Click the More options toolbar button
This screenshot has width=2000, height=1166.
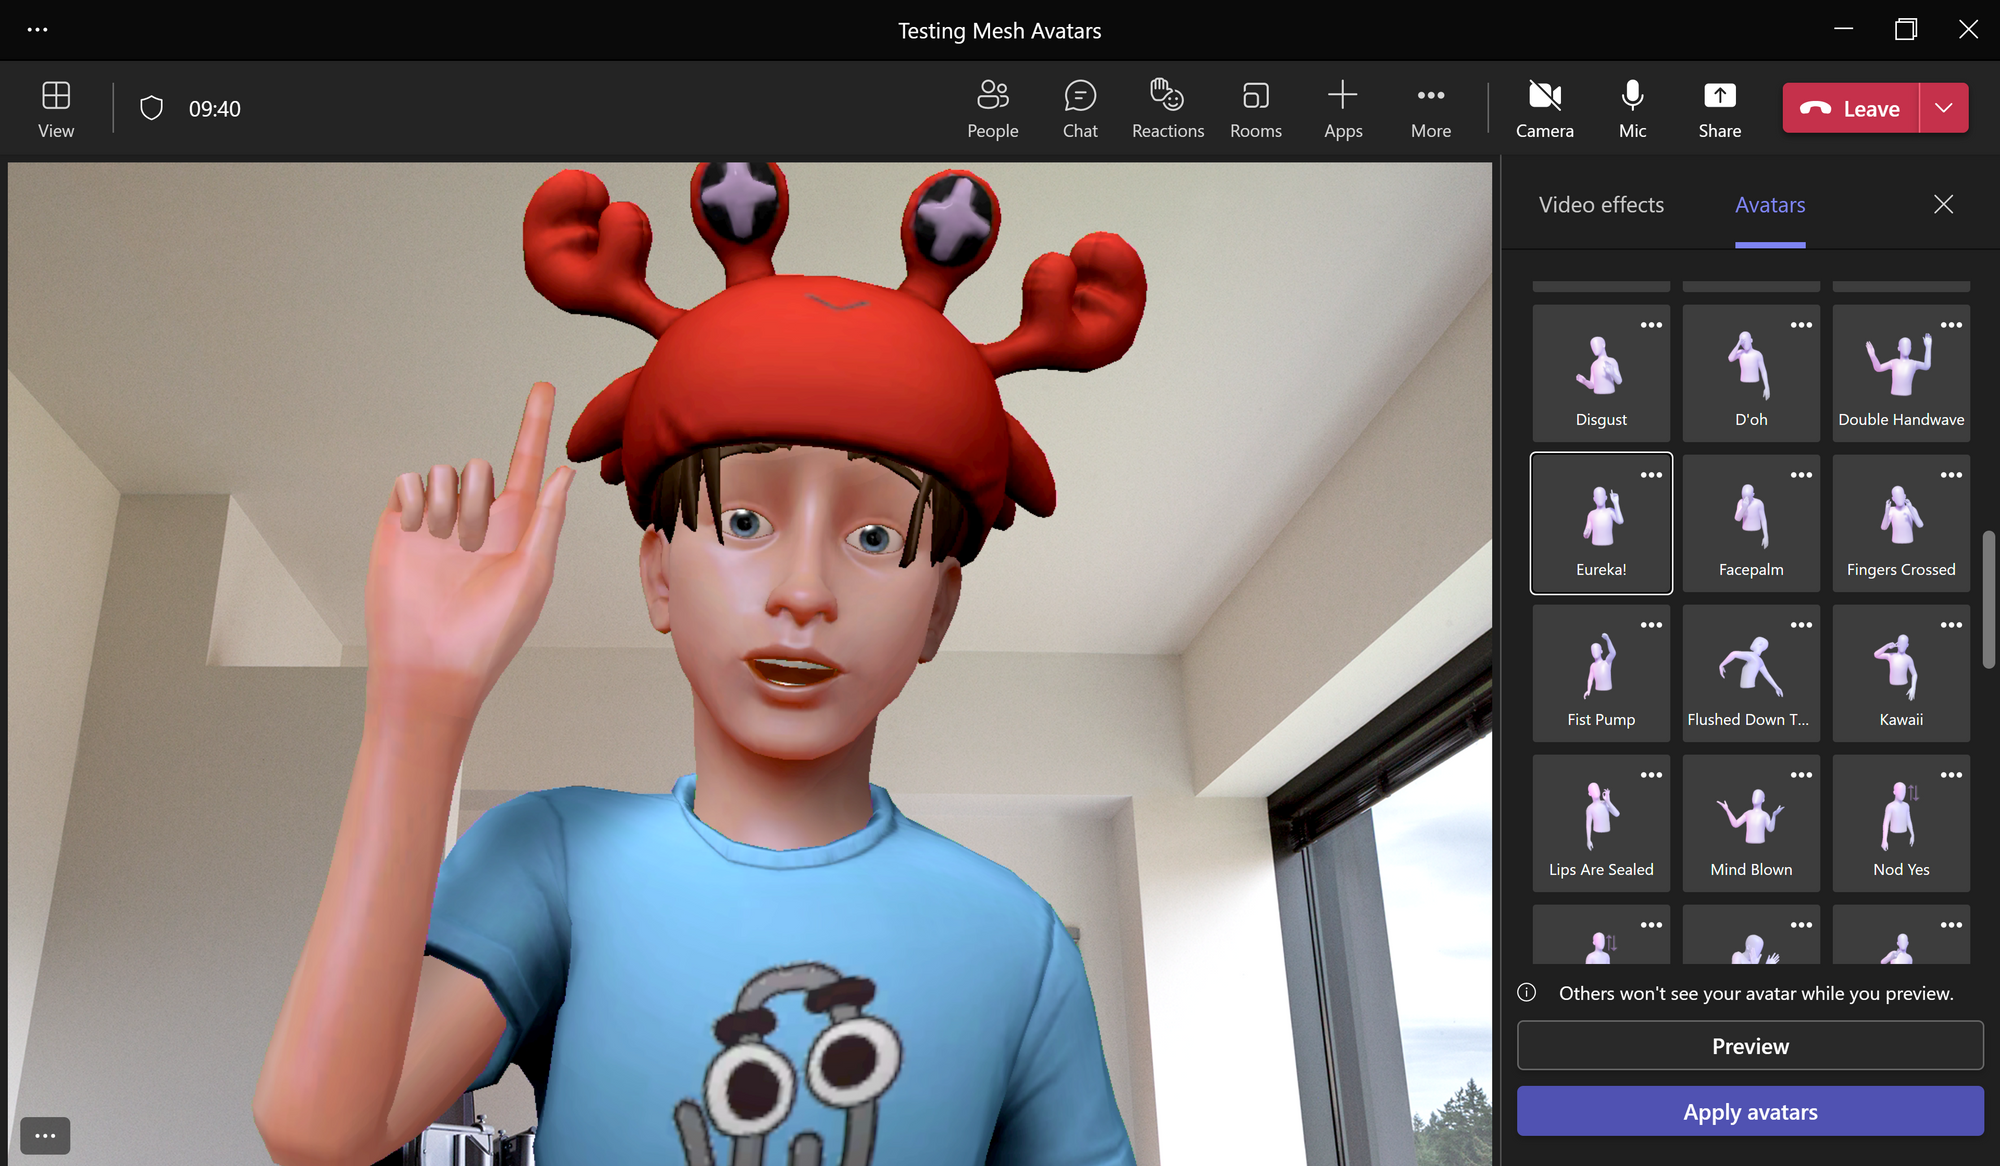click(1428, 107)
